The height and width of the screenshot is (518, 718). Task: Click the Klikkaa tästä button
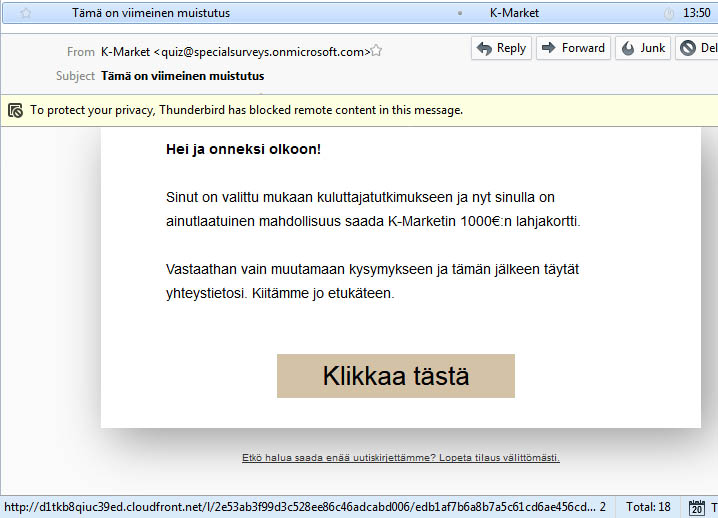tap(396, 376)
